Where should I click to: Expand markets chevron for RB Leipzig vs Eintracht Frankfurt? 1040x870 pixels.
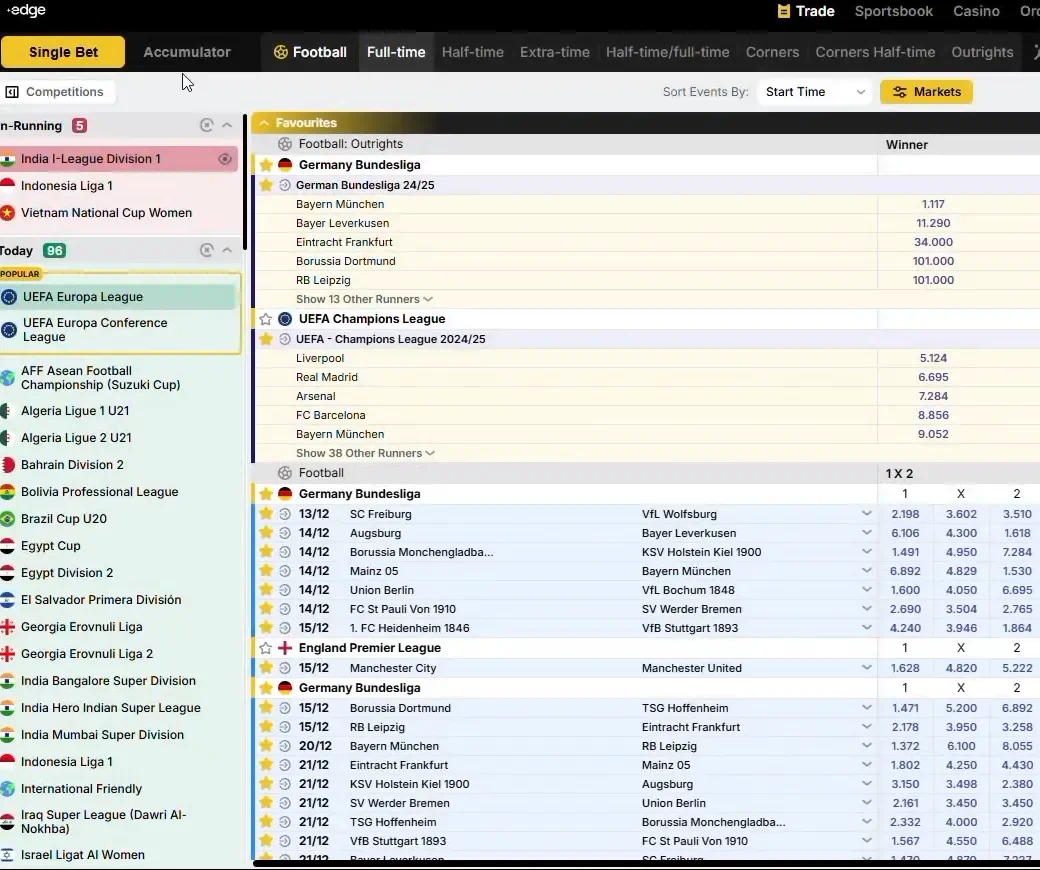pos(866,726)
